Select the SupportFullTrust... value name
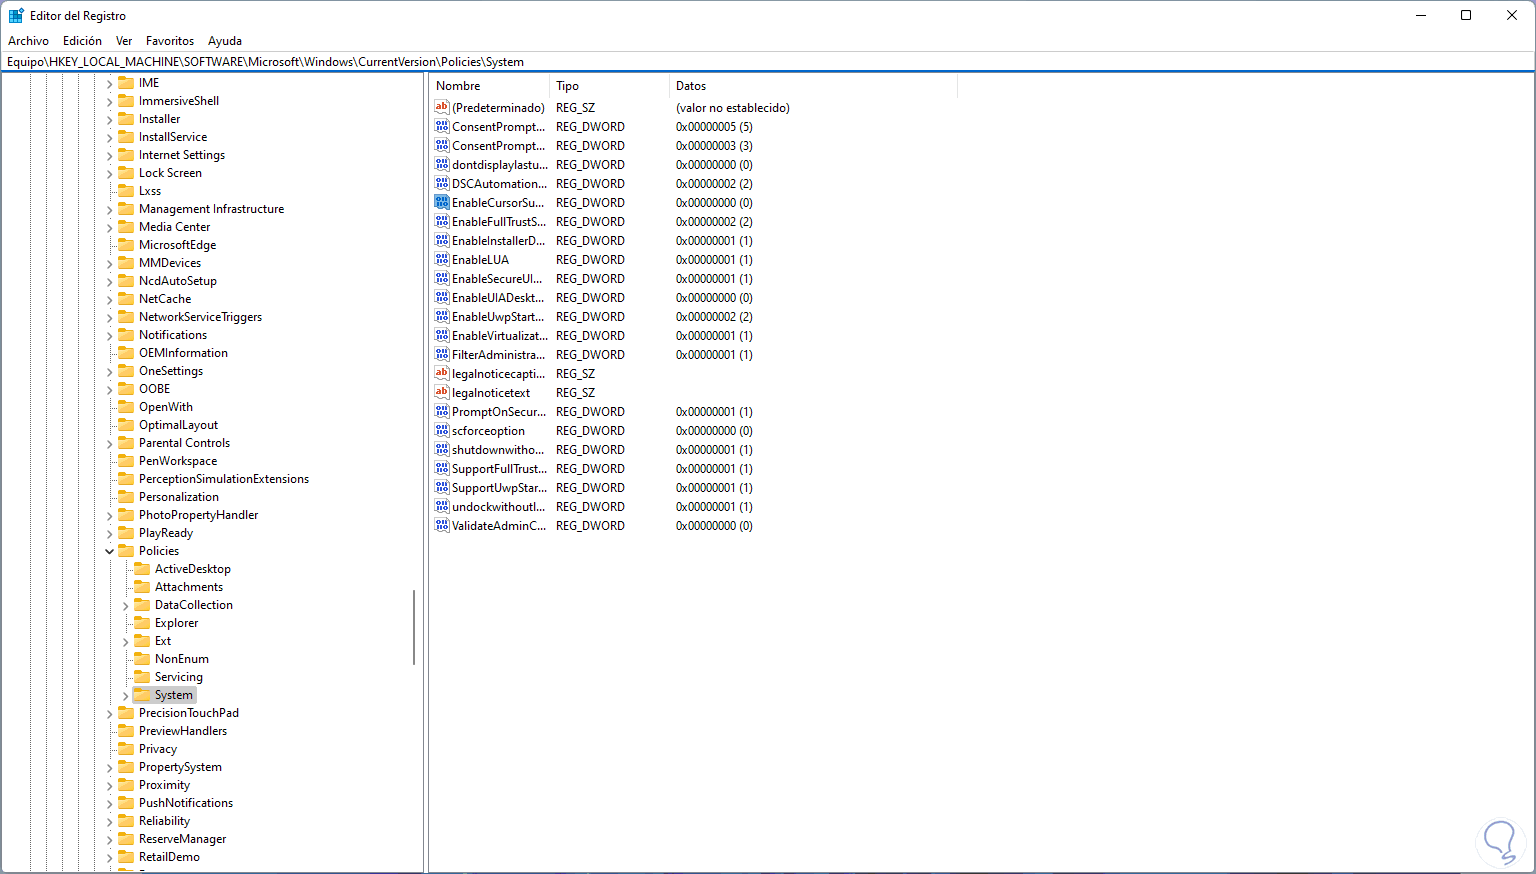This screenshot has height=874, width=1536. click(499, 468)
